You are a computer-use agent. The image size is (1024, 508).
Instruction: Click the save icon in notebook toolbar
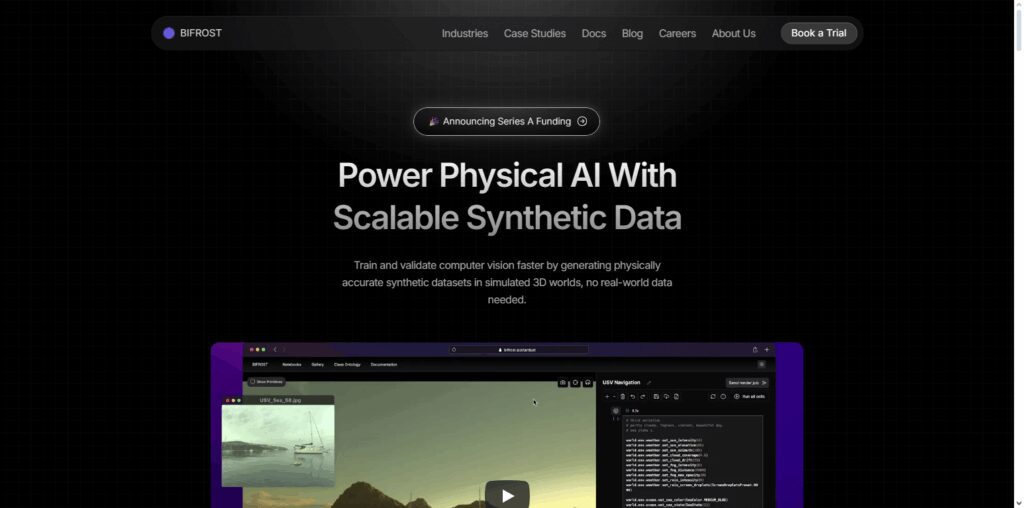click(x=656, y=396)
